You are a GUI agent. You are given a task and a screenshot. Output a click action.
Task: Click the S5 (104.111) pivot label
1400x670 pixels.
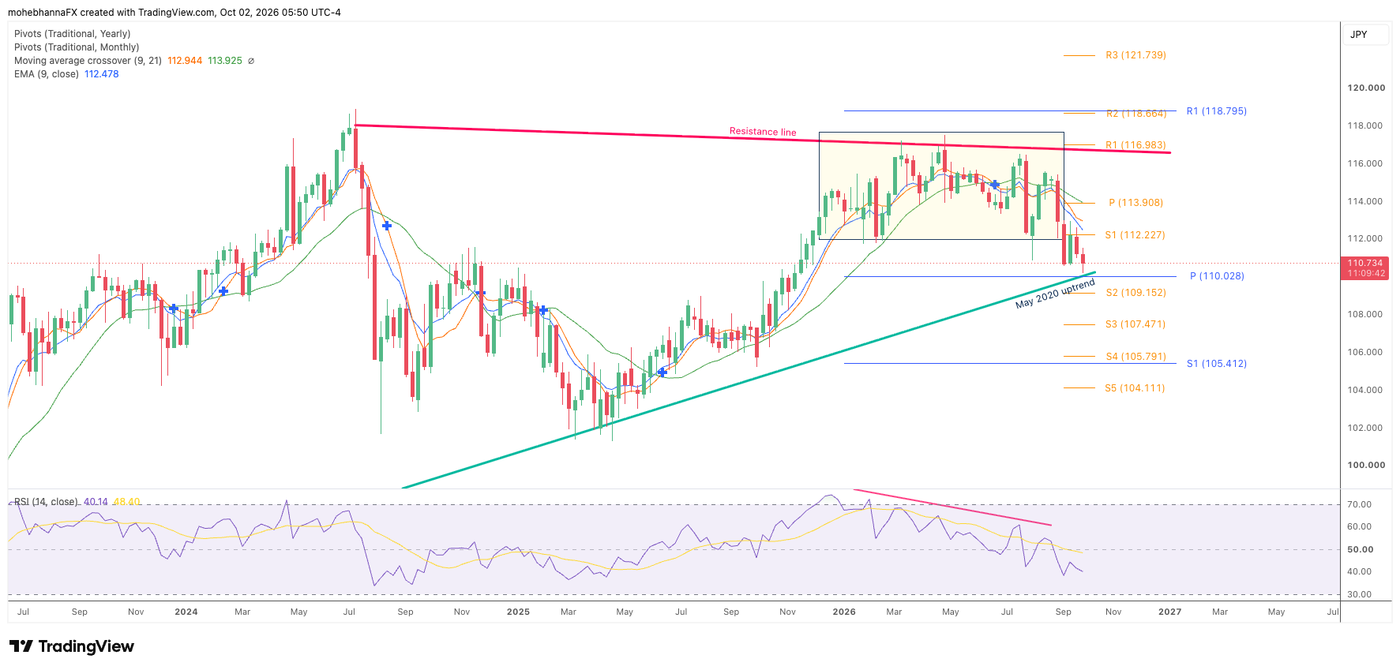[1136, 388]
